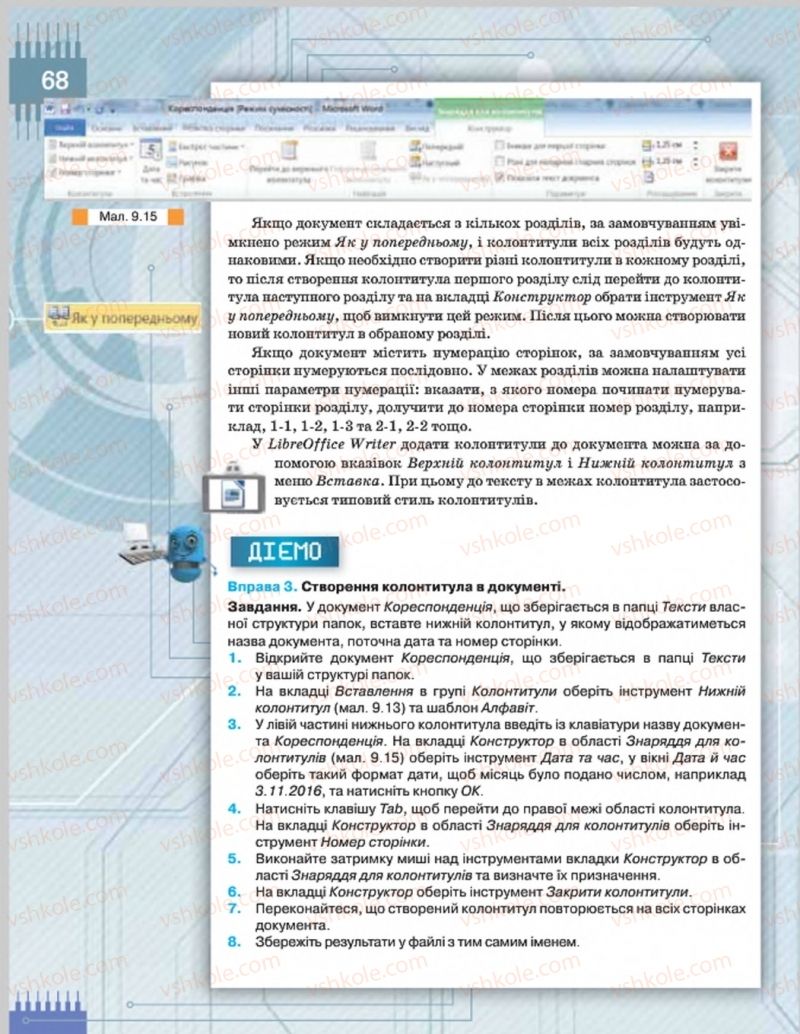Switch to the Вигляд tab
The width and height of the screenshot is (800, 1034).
pos(417,128)
